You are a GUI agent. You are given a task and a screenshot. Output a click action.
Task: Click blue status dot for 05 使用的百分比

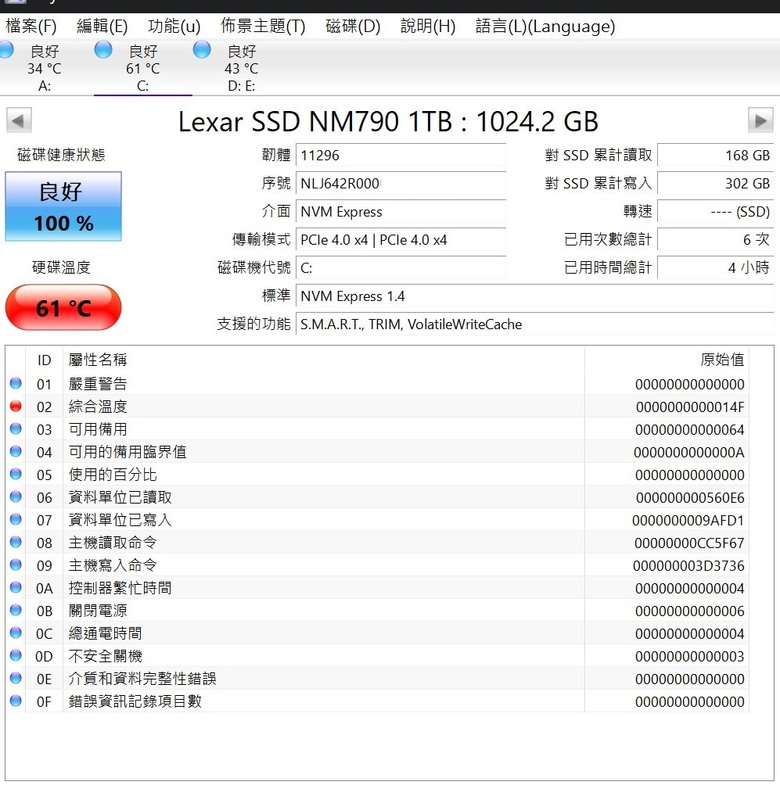coord(16,474)
